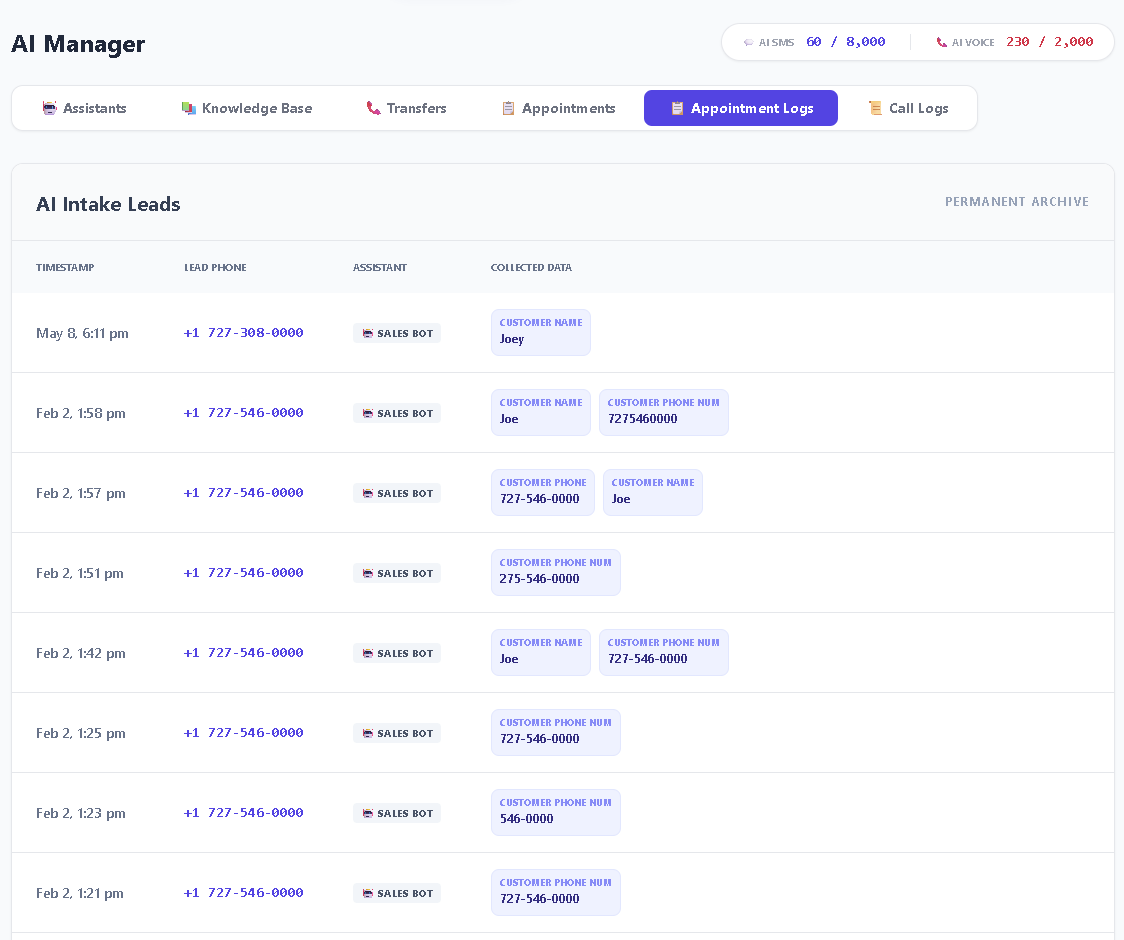The width and height of the screenshot is (1124, 940).
Task: Open lead phone in Feb 2, 1:42 pm row
Action: pyautogui.click(x=244, y=653)
